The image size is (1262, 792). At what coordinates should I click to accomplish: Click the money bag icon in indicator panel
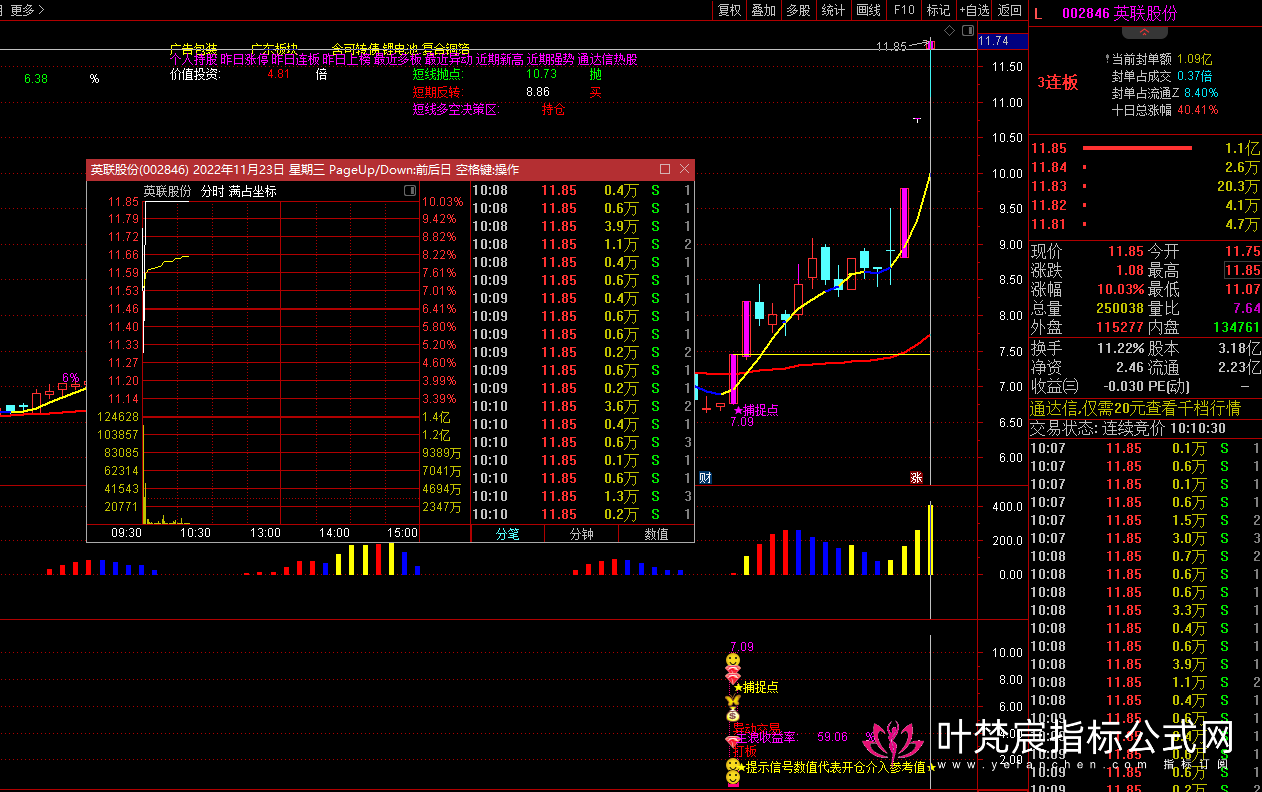coord(733,714)
